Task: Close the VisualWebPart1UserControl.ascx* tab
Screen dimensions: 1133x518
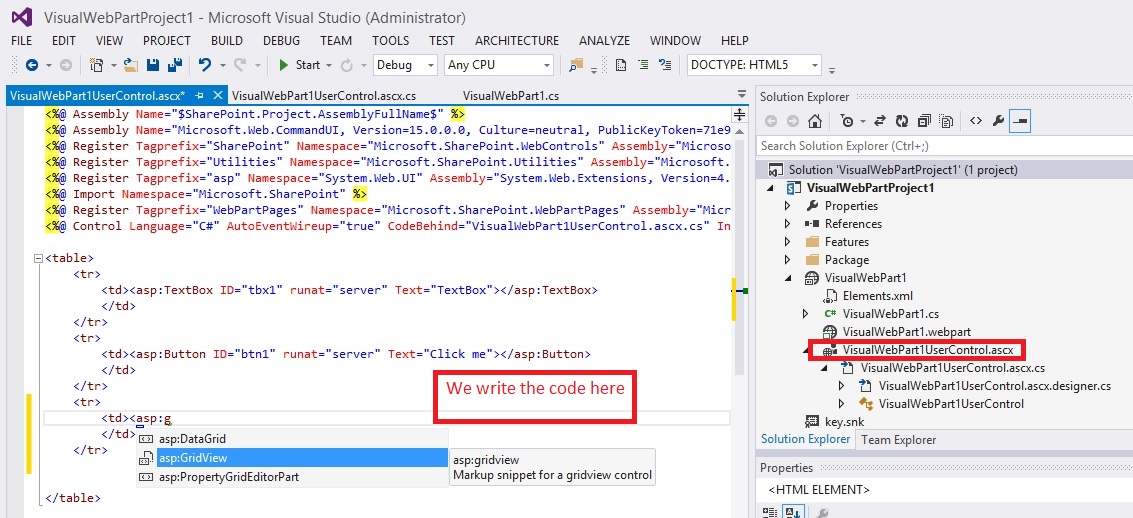Action: 216,95
